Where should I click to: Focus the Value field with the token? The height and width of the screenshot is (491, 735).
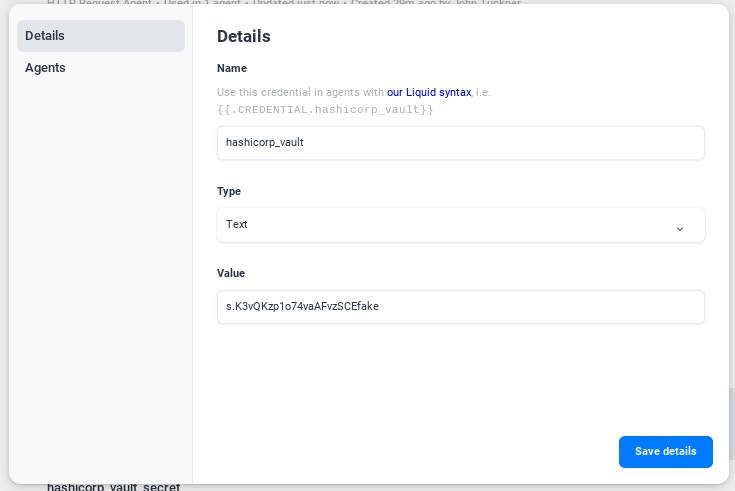[460, 307]
